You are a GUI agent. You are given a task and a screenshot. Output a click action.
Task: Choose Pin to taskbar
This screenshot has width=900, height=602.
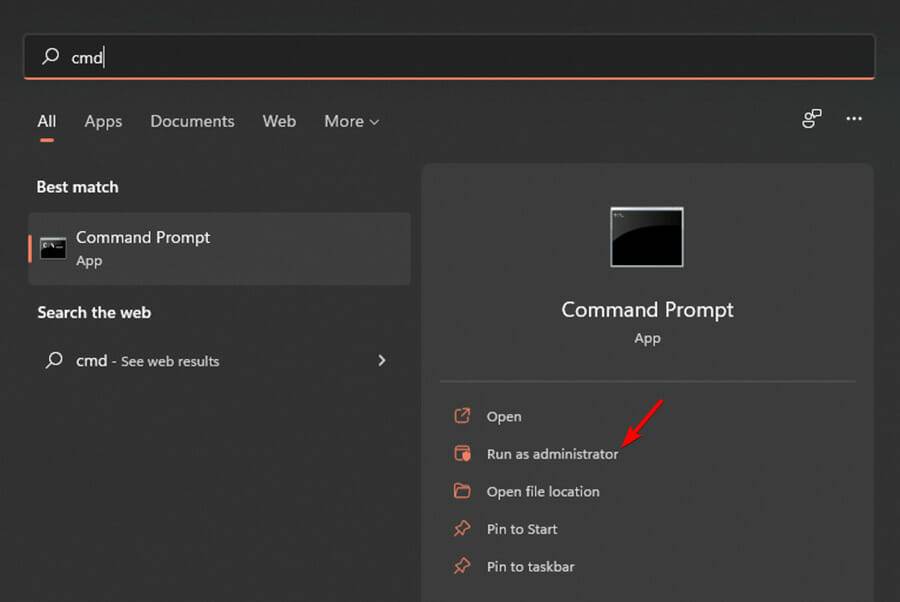point(530,567)
